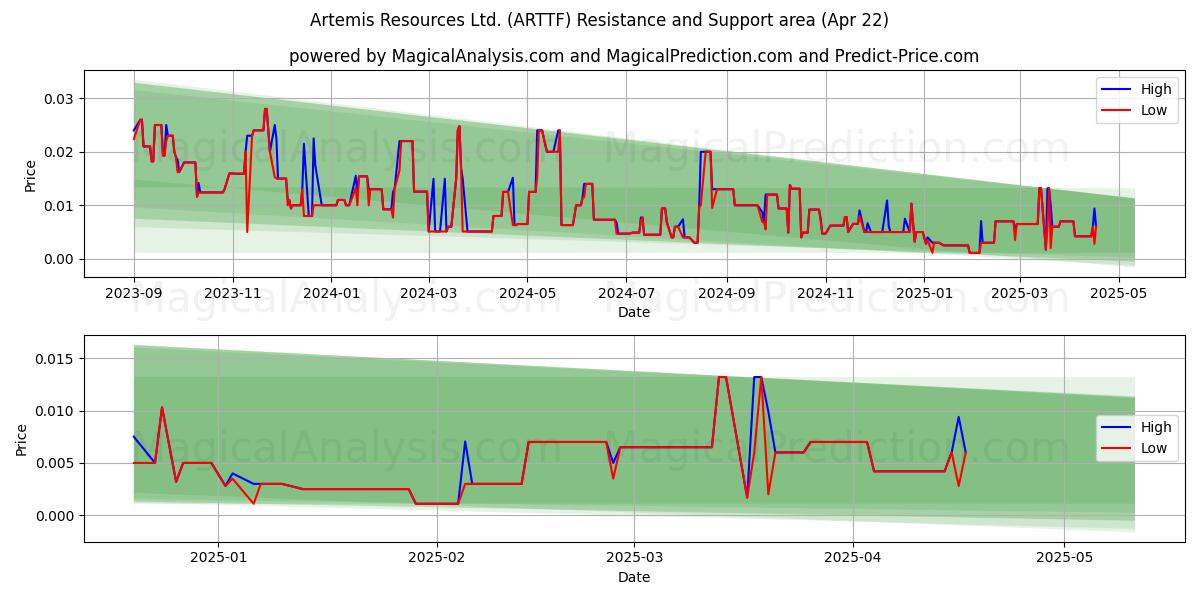
Task: Click the 2025-03 tick label on the top chart
Action: [x=1020, y=293]
